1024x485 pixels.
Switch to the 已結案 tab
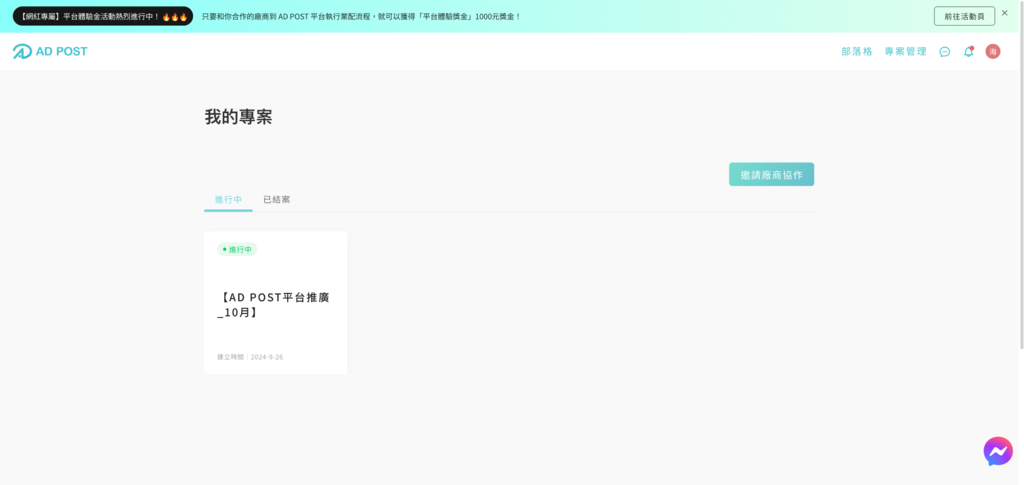(277, 200)
